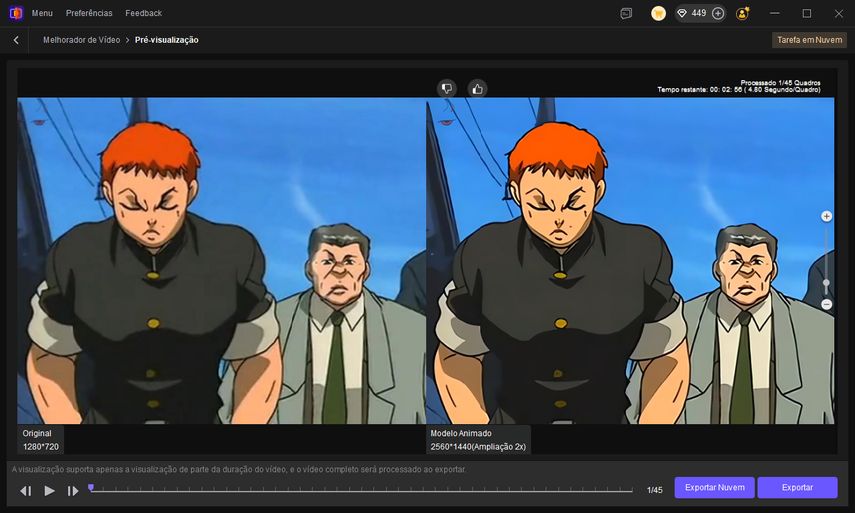Give thumbs down on preview result

click(447, 88)
